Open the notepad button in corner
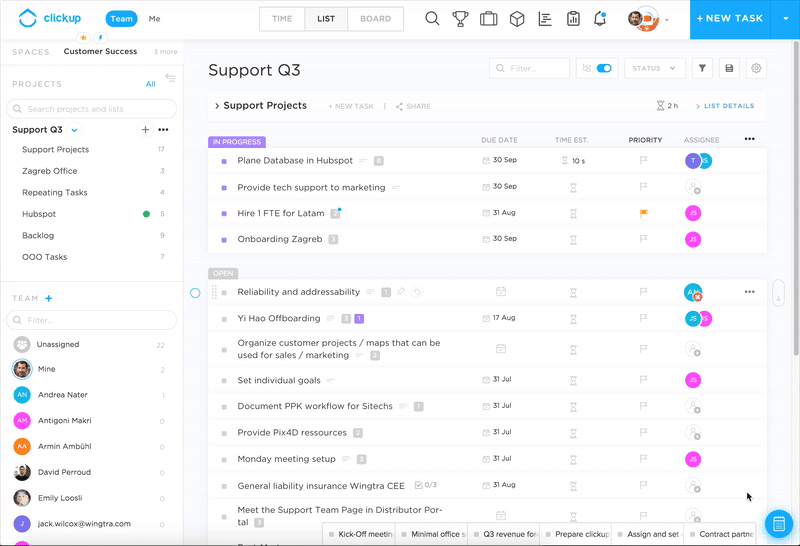 778,524
